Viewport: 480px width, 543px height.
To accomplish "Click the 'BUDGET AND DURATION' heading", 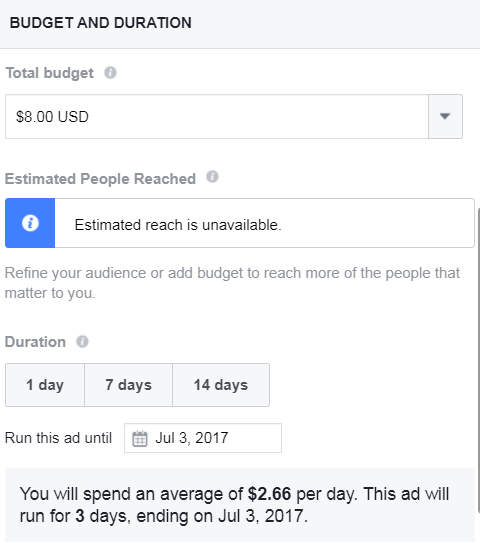I will [x=101, y=23].
